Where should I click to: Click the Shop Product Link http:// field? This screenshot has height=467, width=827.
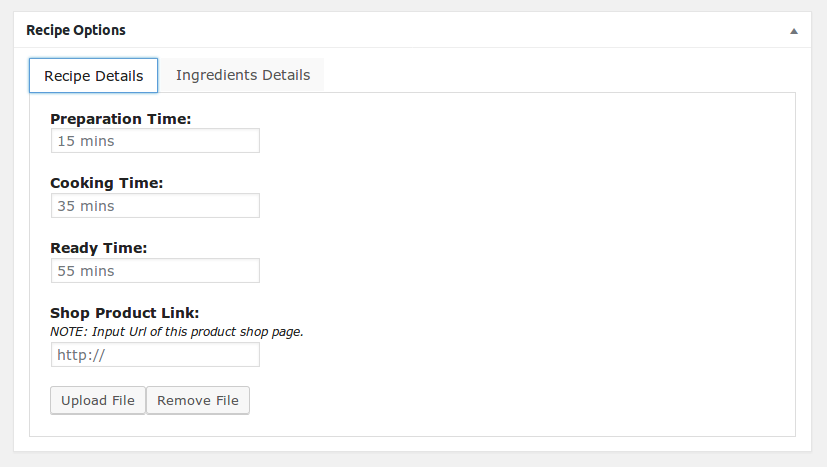[155, 355]
